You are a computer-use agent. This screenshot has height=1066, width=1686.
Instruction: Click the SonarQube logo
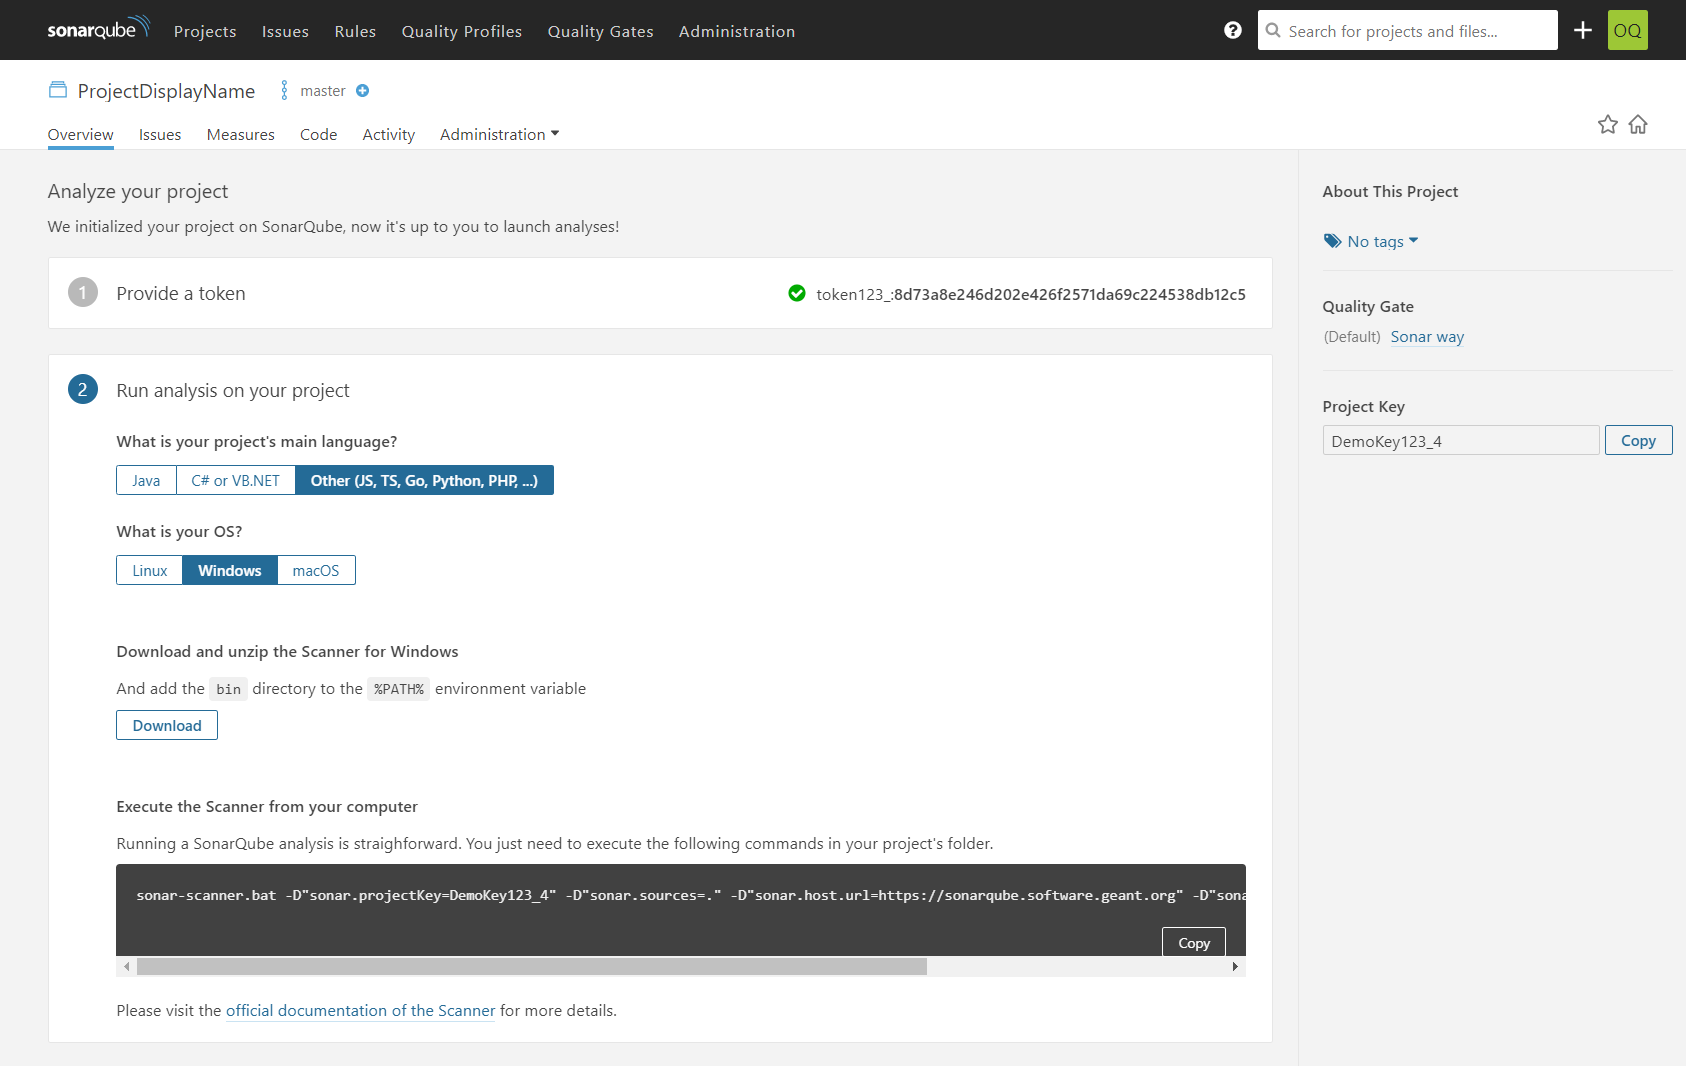(x=98, y=29)
